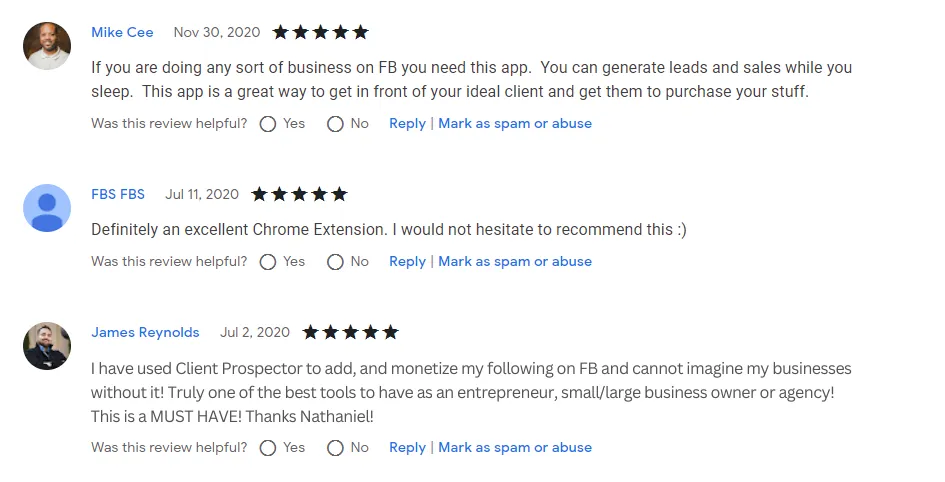
Task: Open the James Reynolds reviewer name link
Action: 145,333
